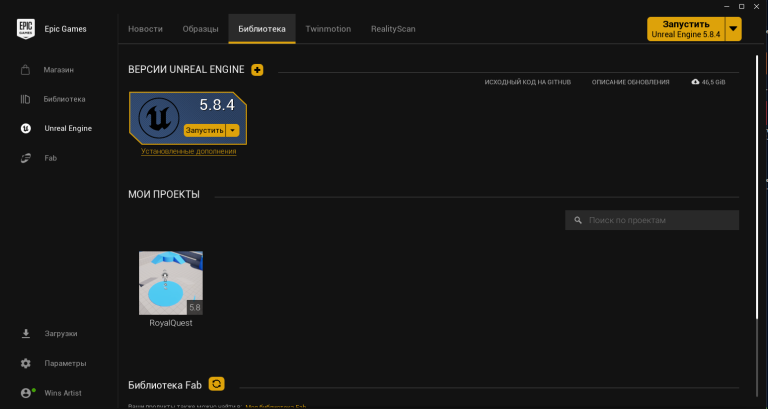Image resolution: width=768 pixels, height=409 pixels.
Task: Open the Fab sidebar icon
Action: 25,158
